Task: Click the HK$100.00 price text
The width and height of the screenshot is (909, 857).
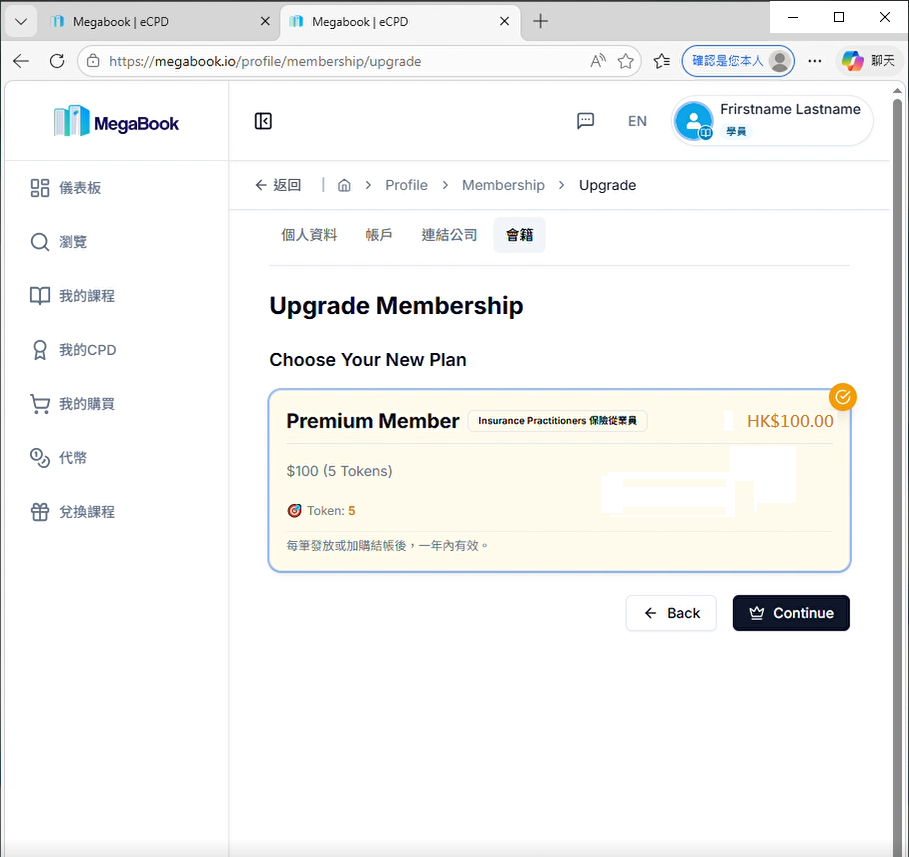Action: (790, 421)
